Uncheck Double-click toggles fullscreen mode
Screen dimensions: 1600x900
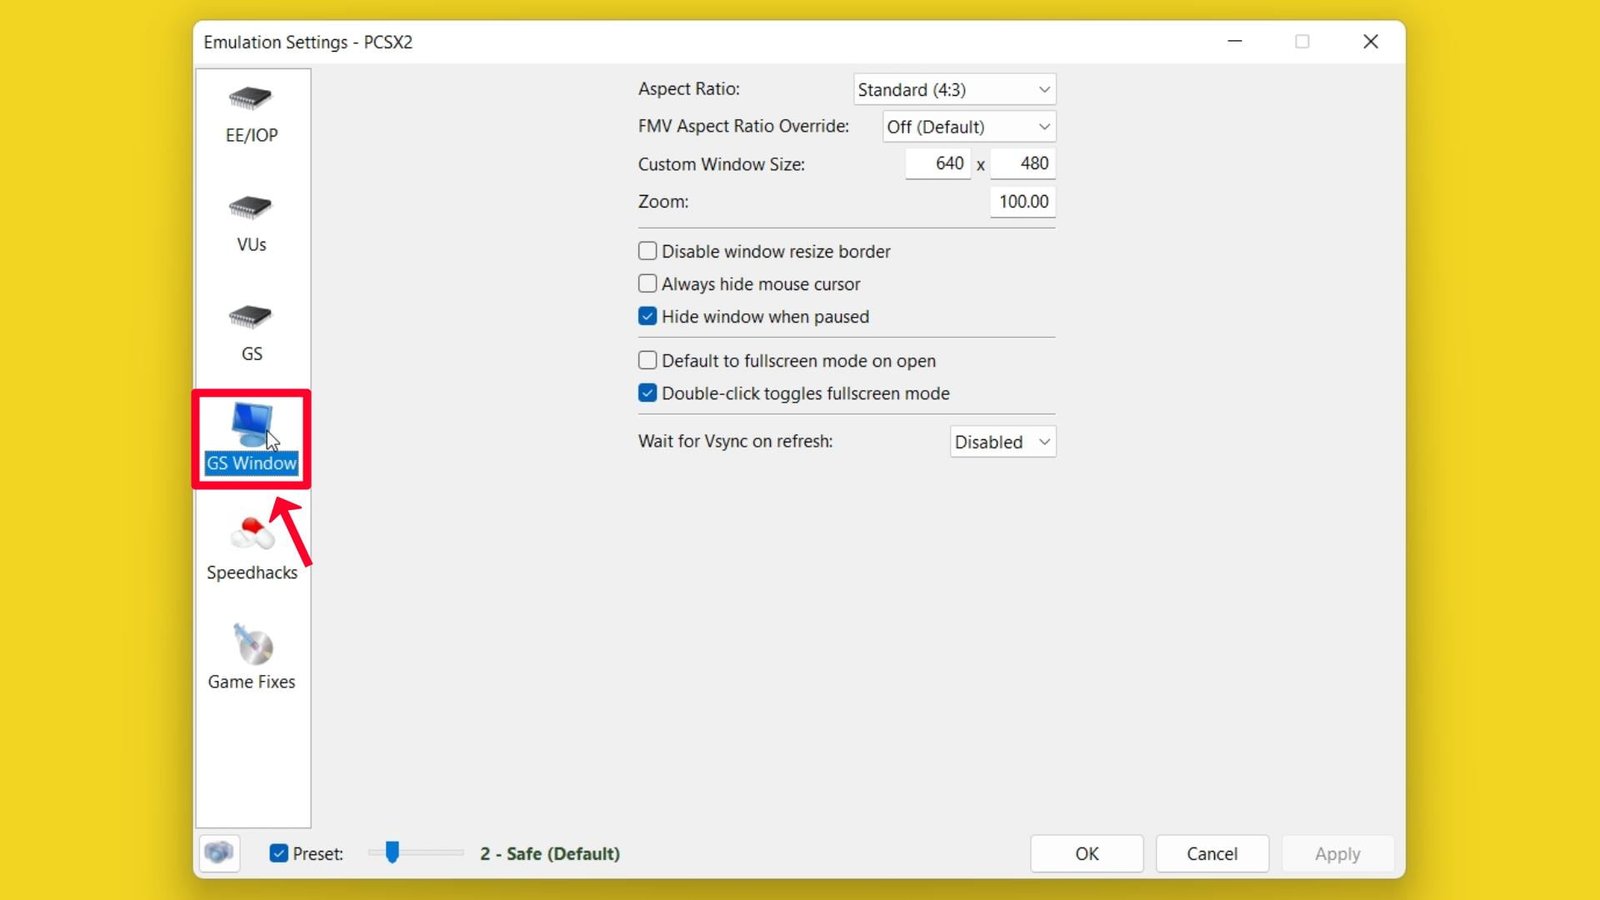tap(648, 393)
